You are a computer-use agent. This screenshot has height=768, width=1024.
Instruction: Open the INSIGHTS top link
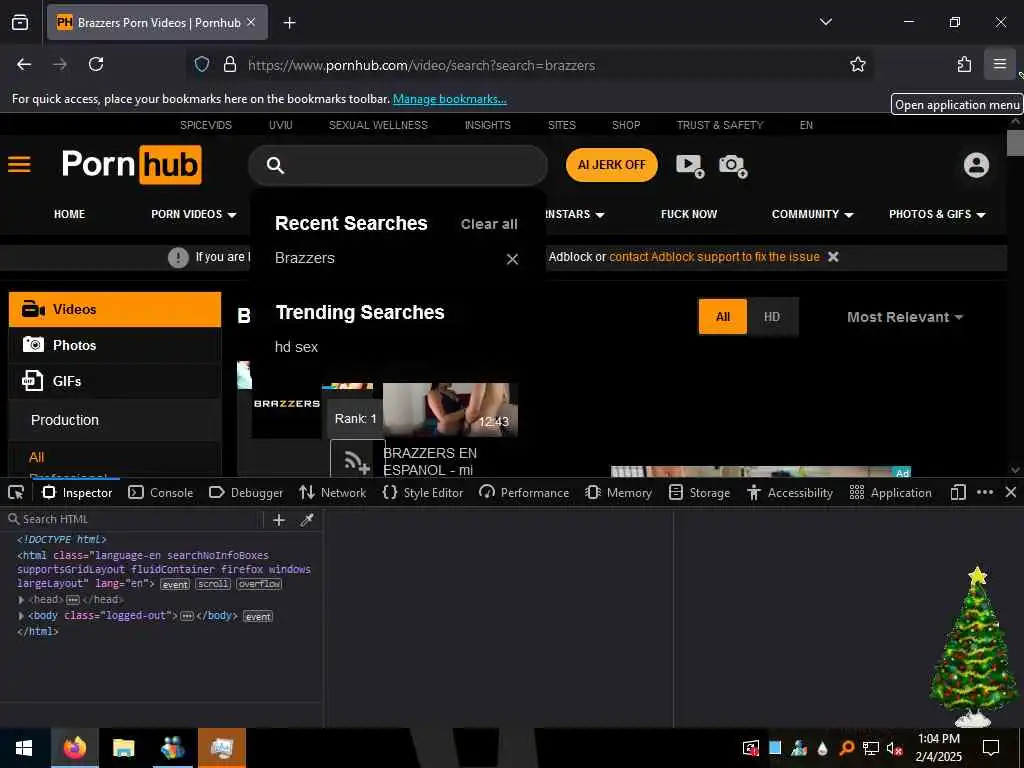tap(488, 125)
